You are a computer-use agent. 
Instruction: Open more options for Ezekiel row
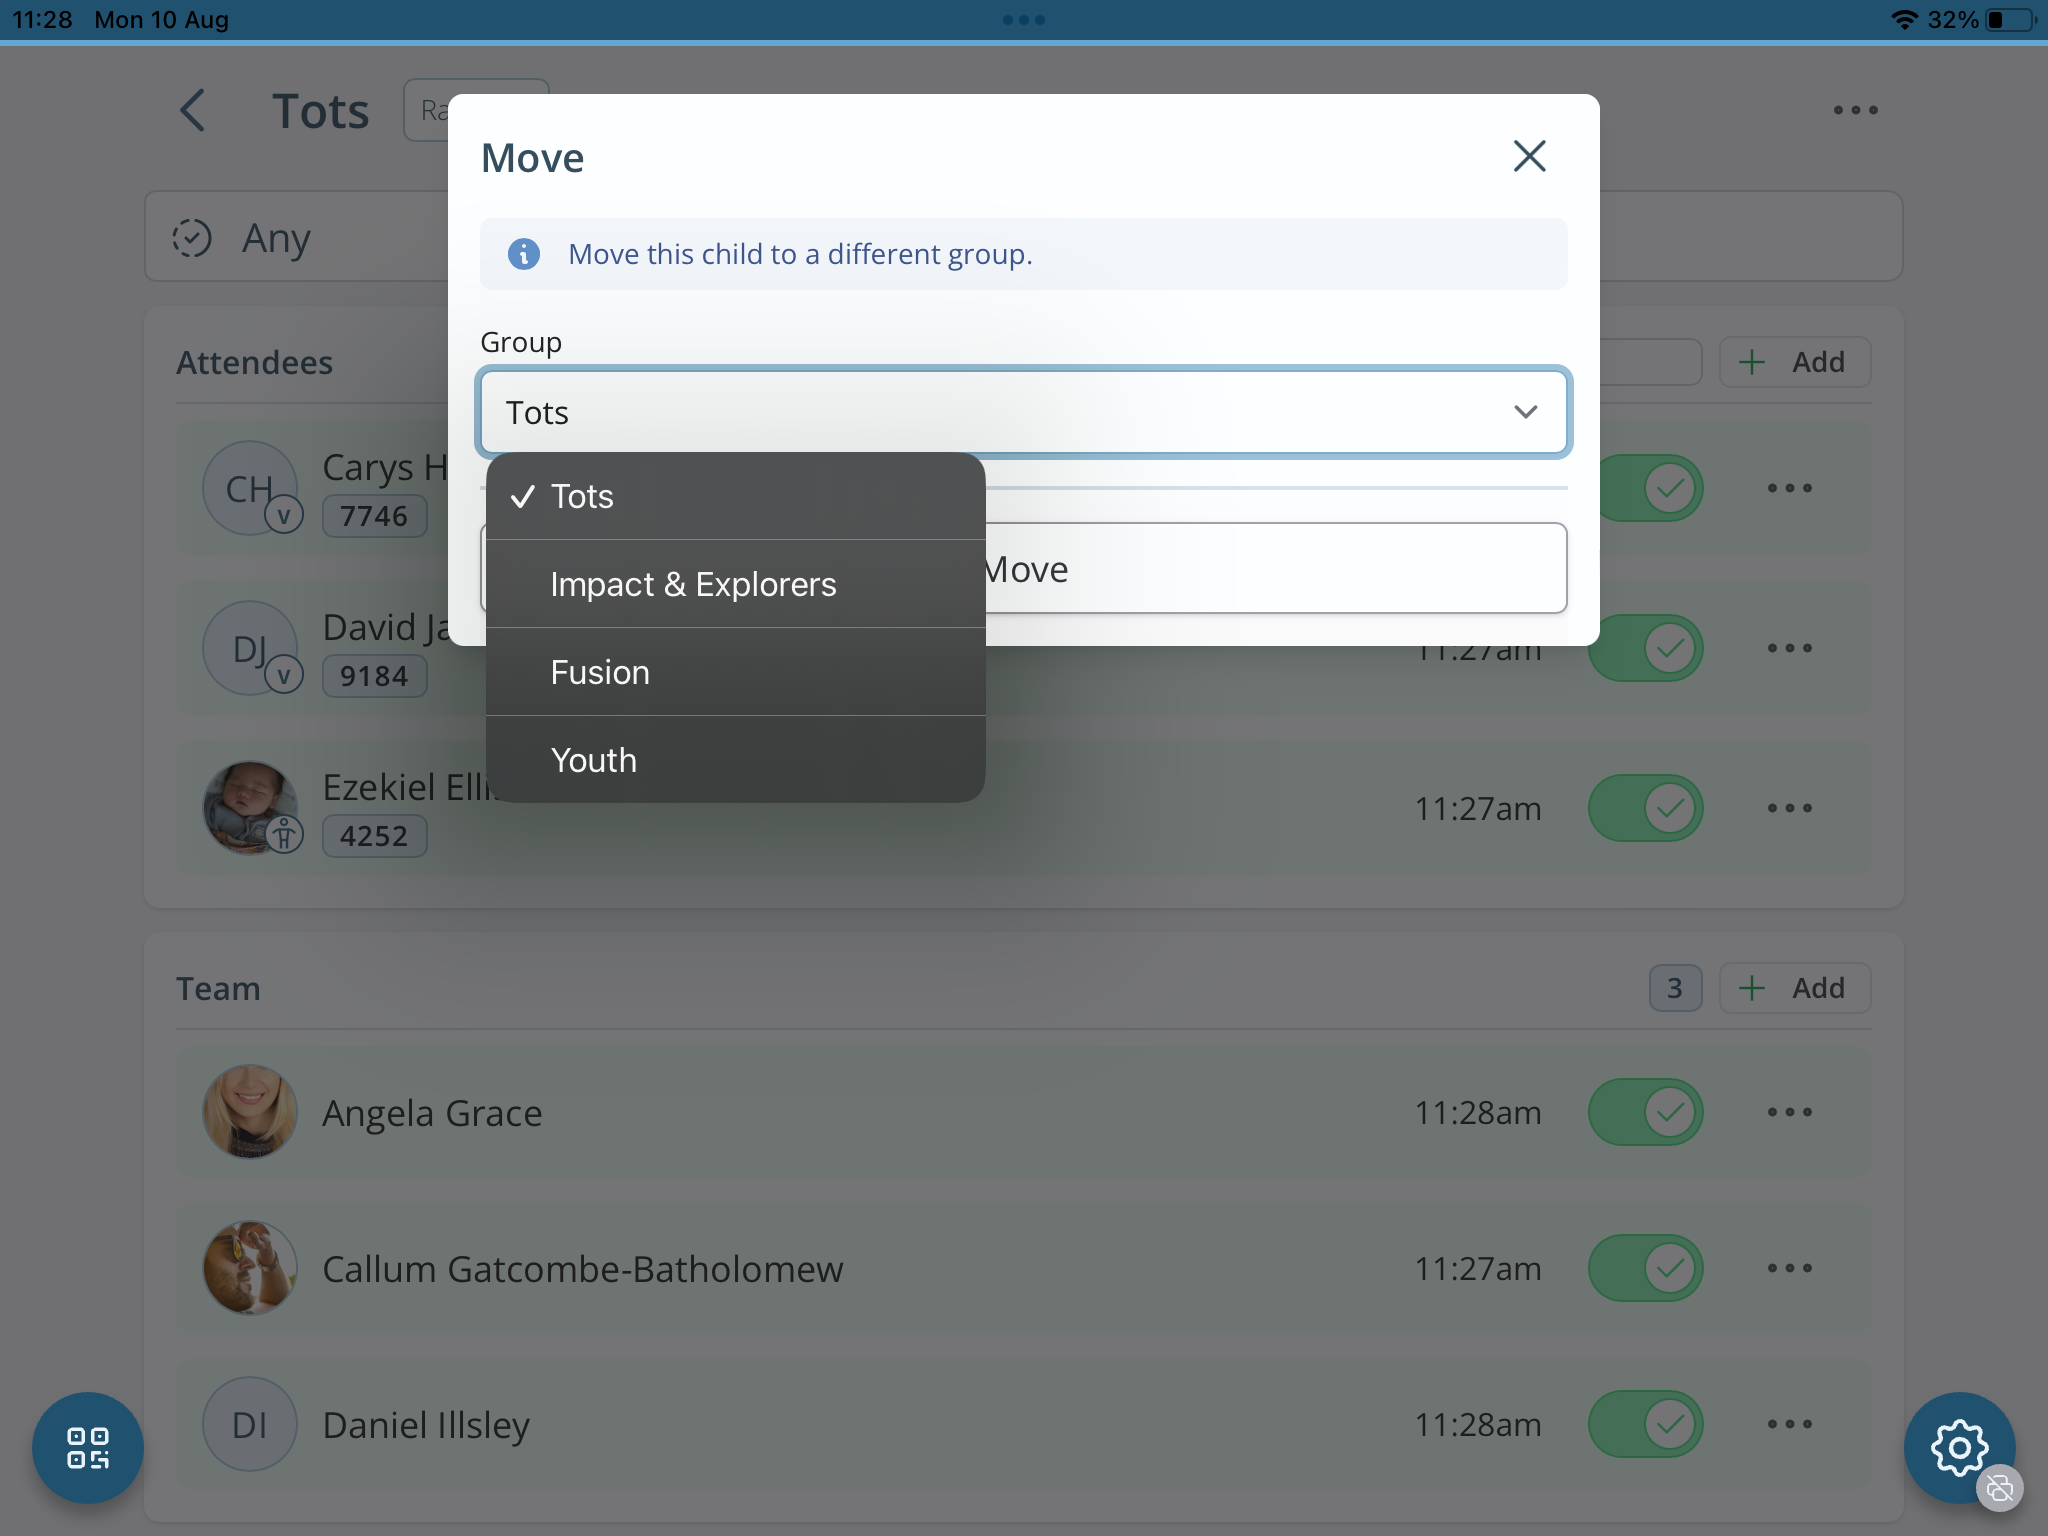(x=1789, y=808)
